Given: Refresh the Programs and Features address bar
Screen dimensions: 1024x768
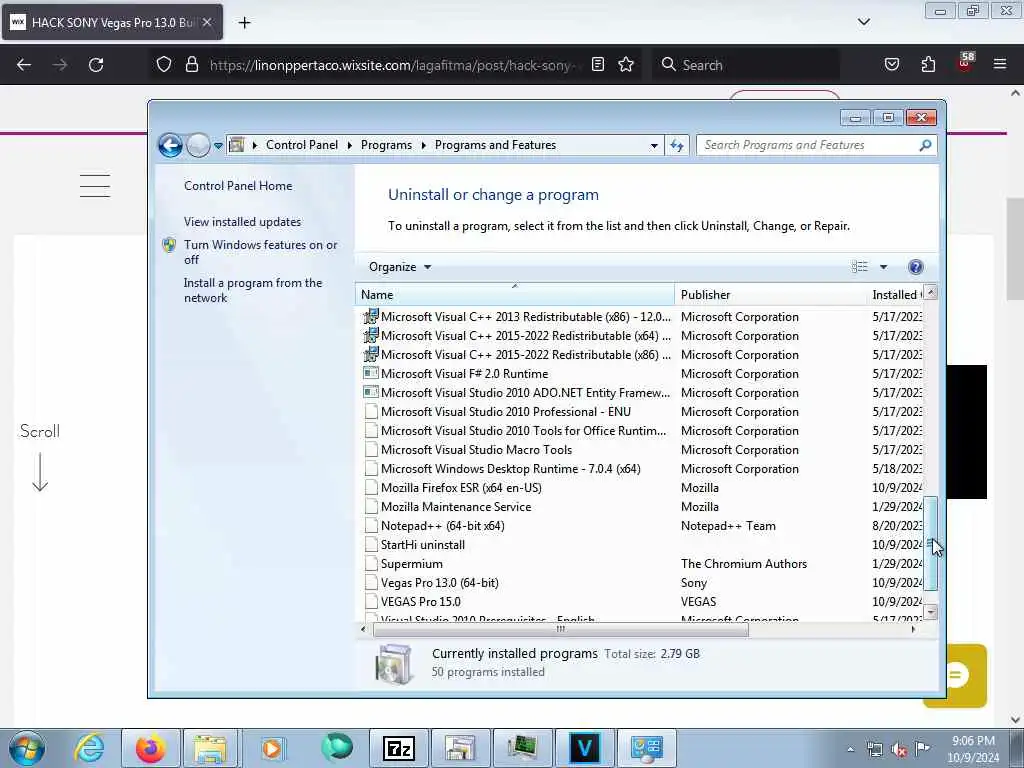Looking at the screenshot, I should [x=677, y=146].
